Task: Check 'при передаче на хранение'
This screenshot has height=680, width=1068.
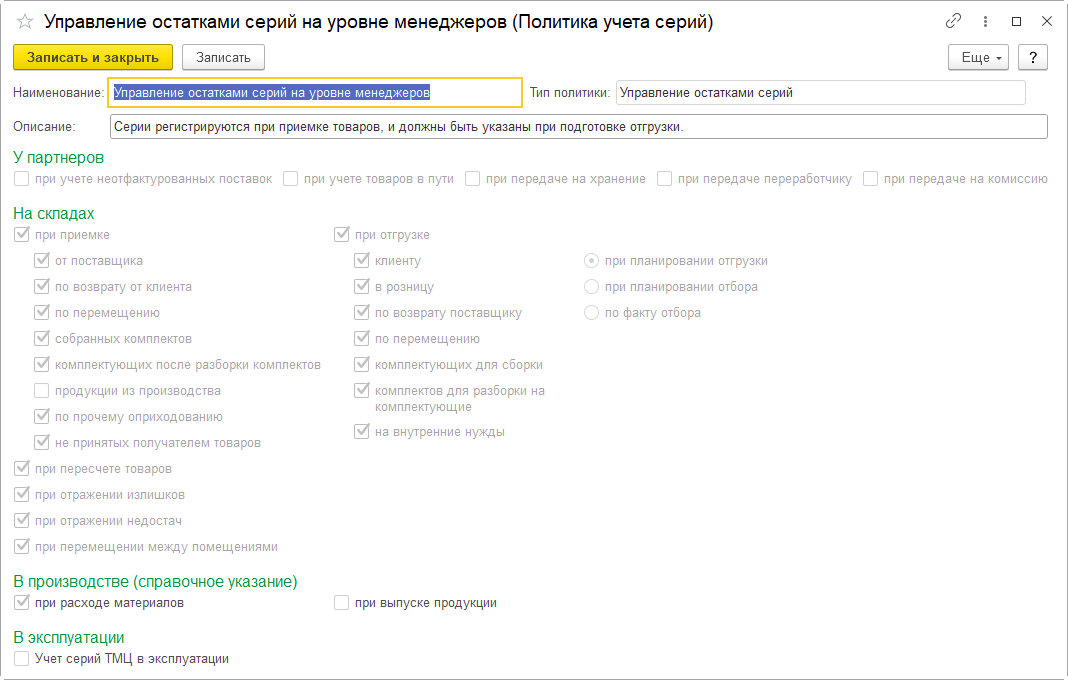Action: coord(473,179)
